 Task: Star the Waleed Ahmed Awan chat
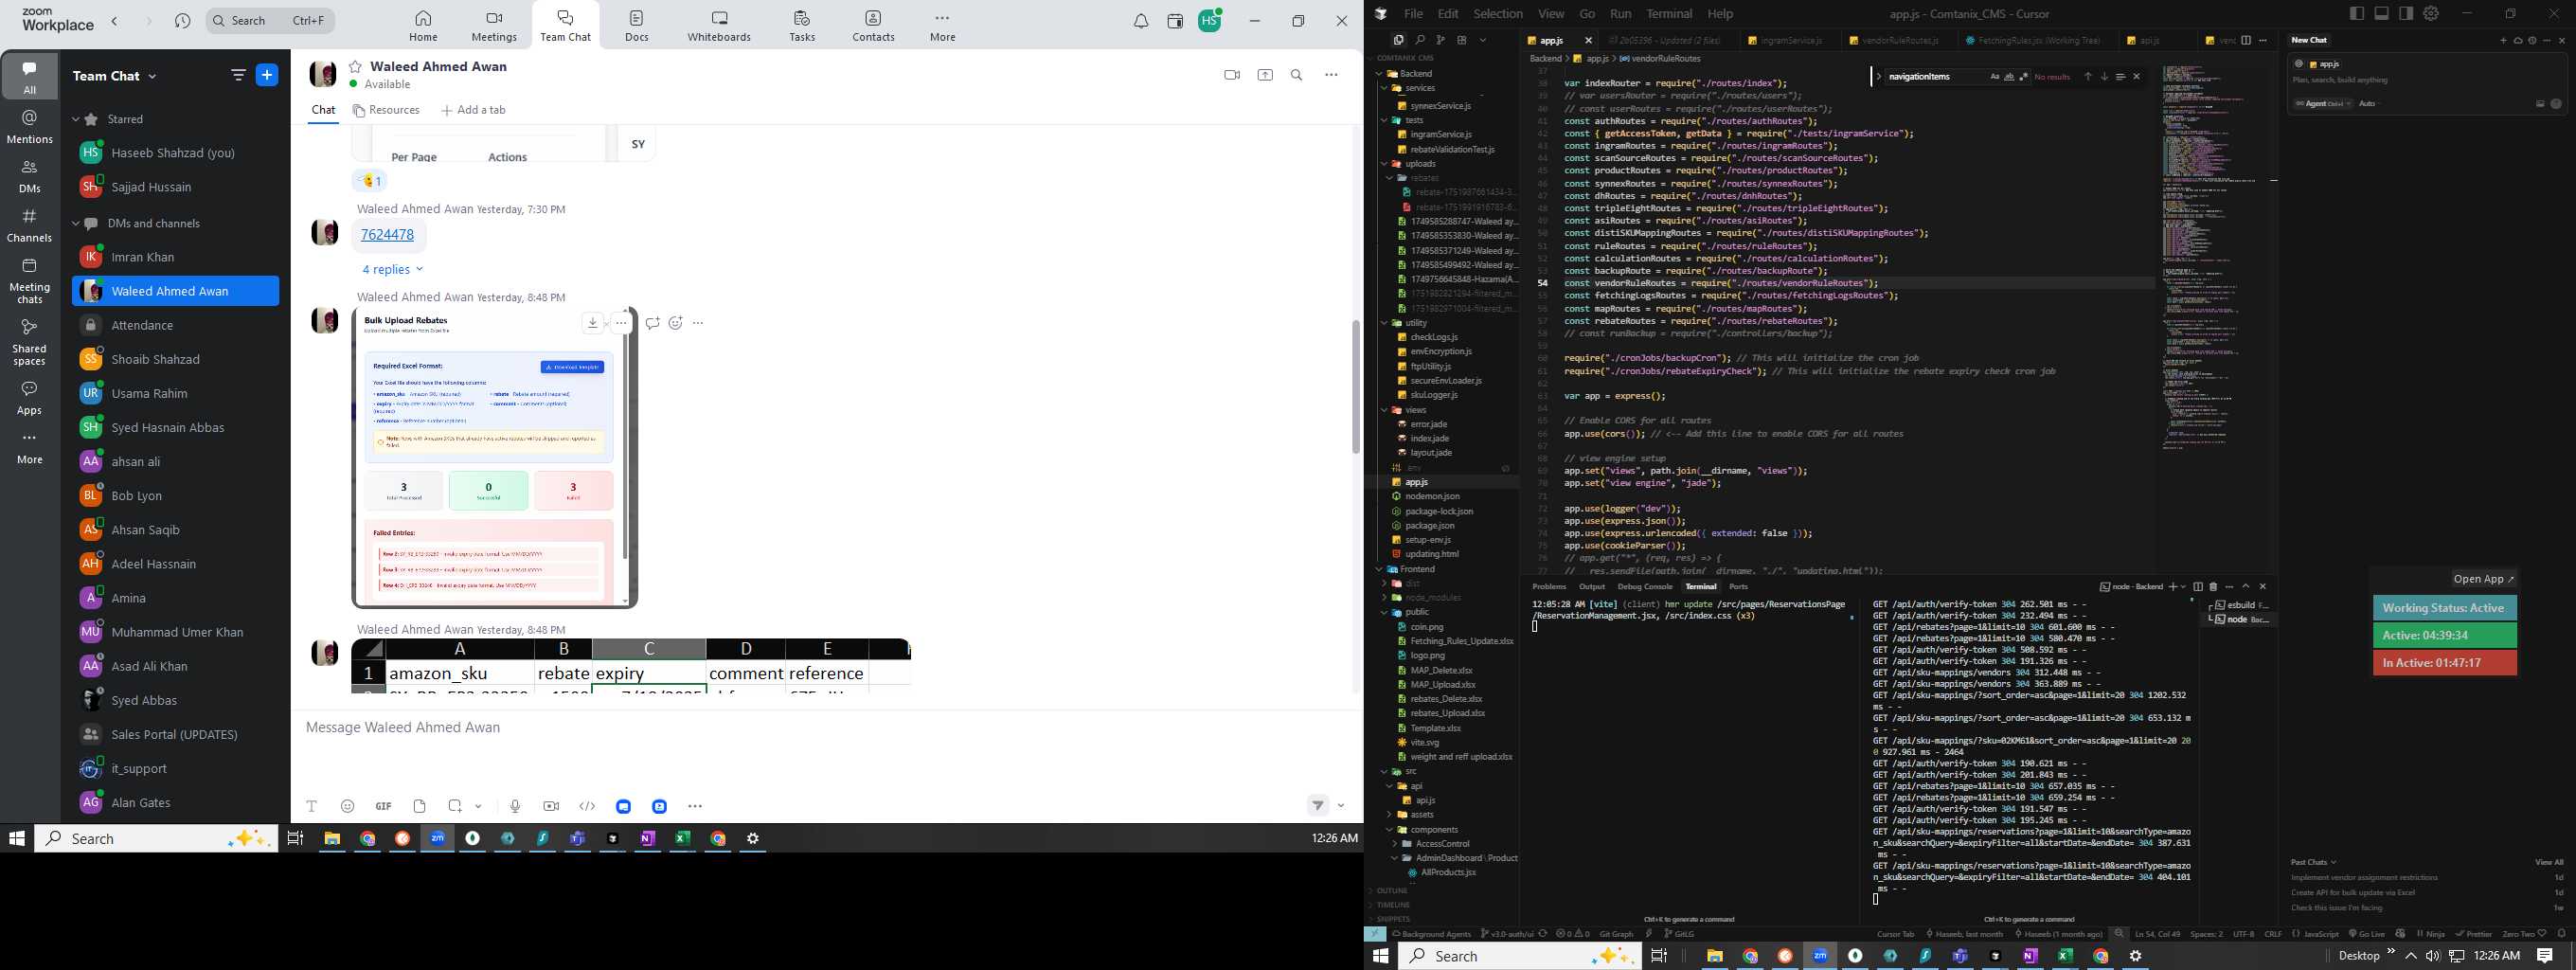coord(355,67)
